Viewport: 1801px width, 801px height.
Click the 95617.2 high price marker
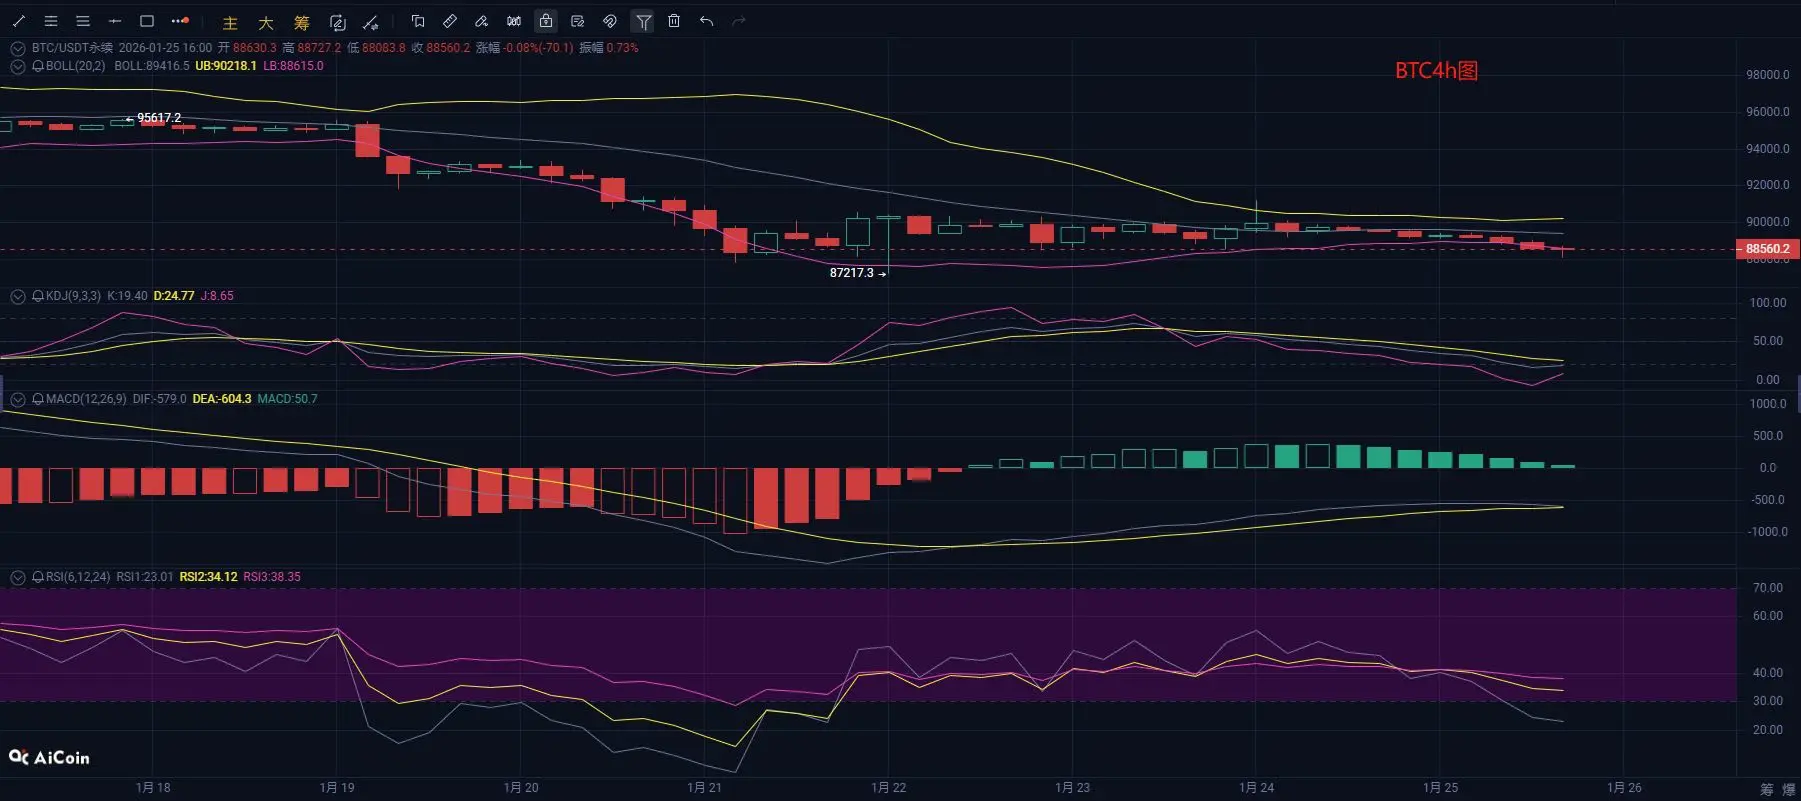point(159,118)
